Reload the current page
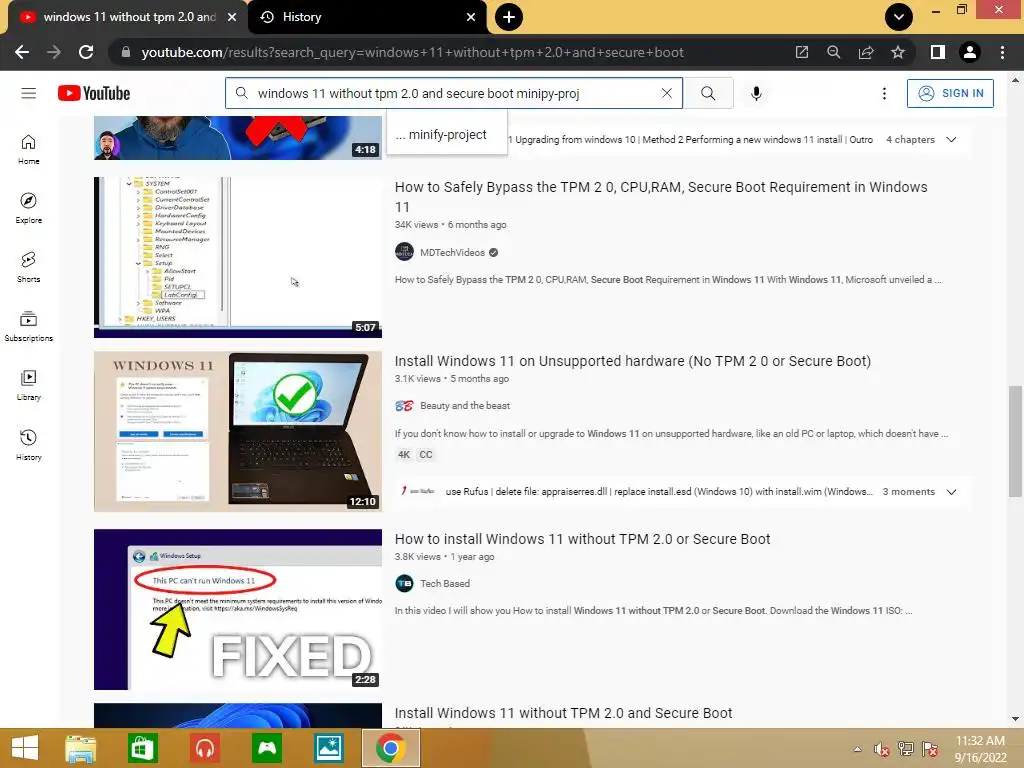The width and height of the screenshot is (1024, 768). [86, 52]
